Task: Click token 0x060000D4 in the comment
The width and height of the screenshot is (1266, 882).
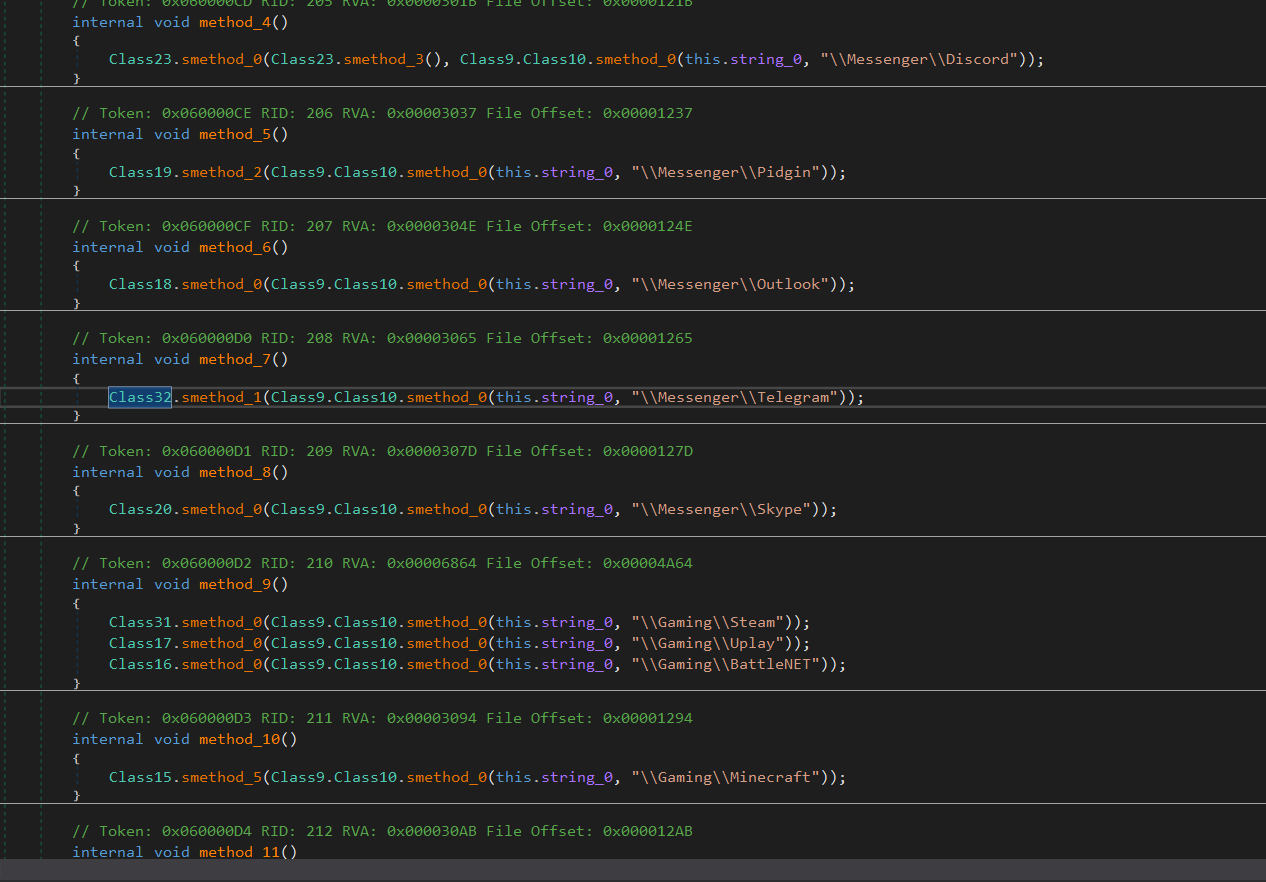Action: click(206, 831)
